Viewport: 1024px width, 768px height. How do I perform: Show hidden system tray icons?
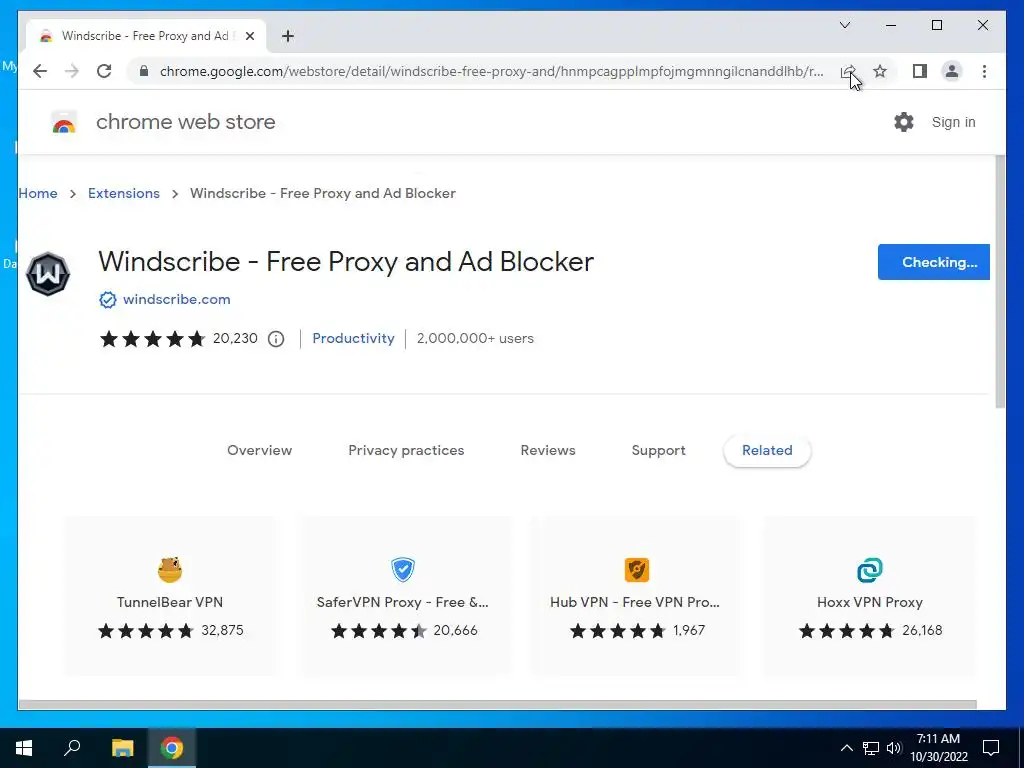coord(846,748)
